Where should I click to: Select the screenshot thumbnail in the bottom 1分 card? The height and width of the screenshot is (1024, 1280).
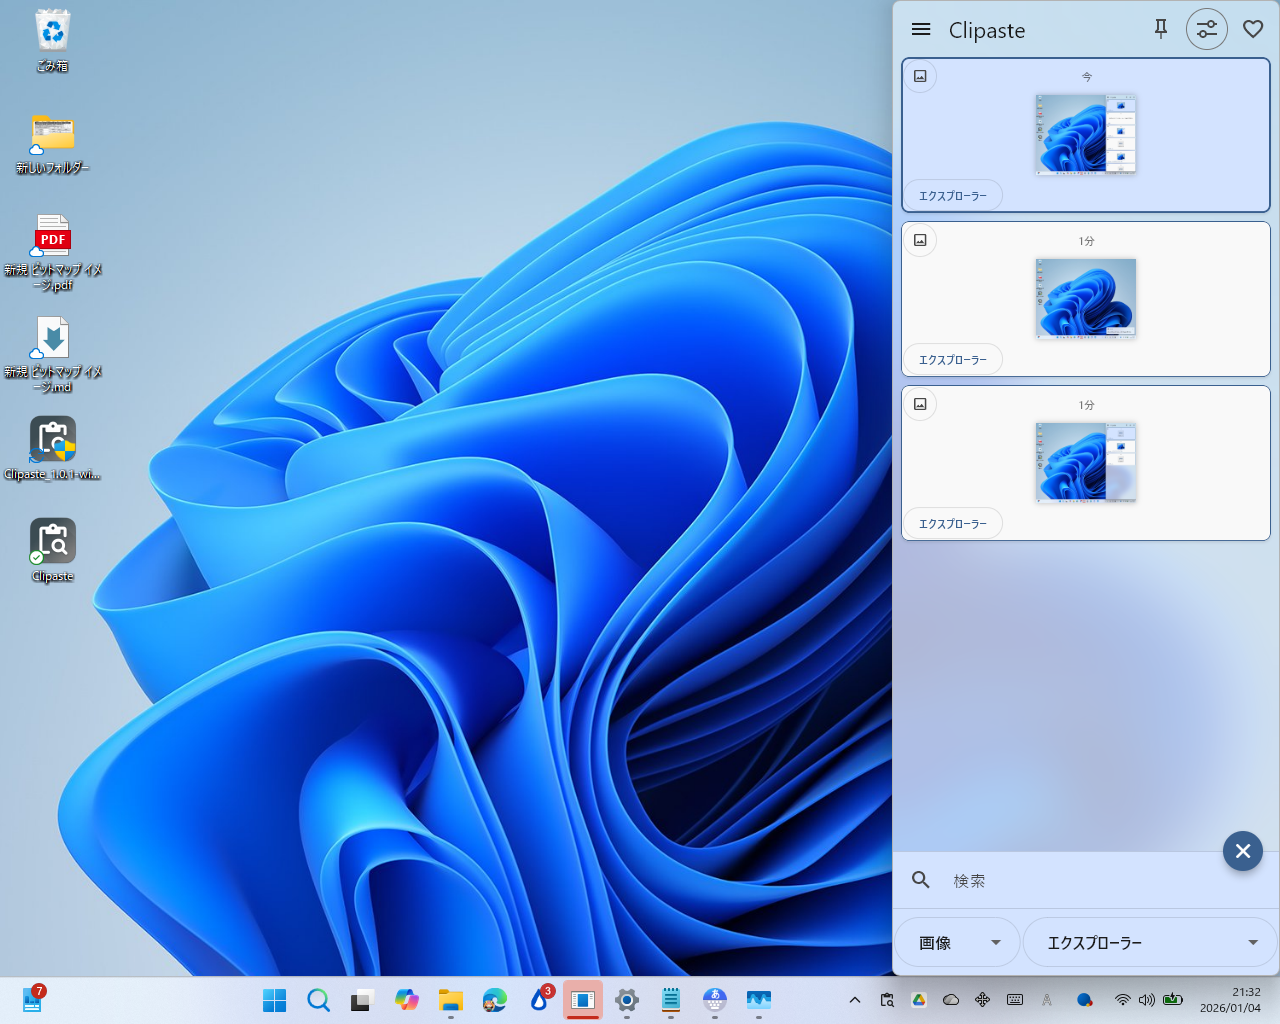(x=1086, y=463)
